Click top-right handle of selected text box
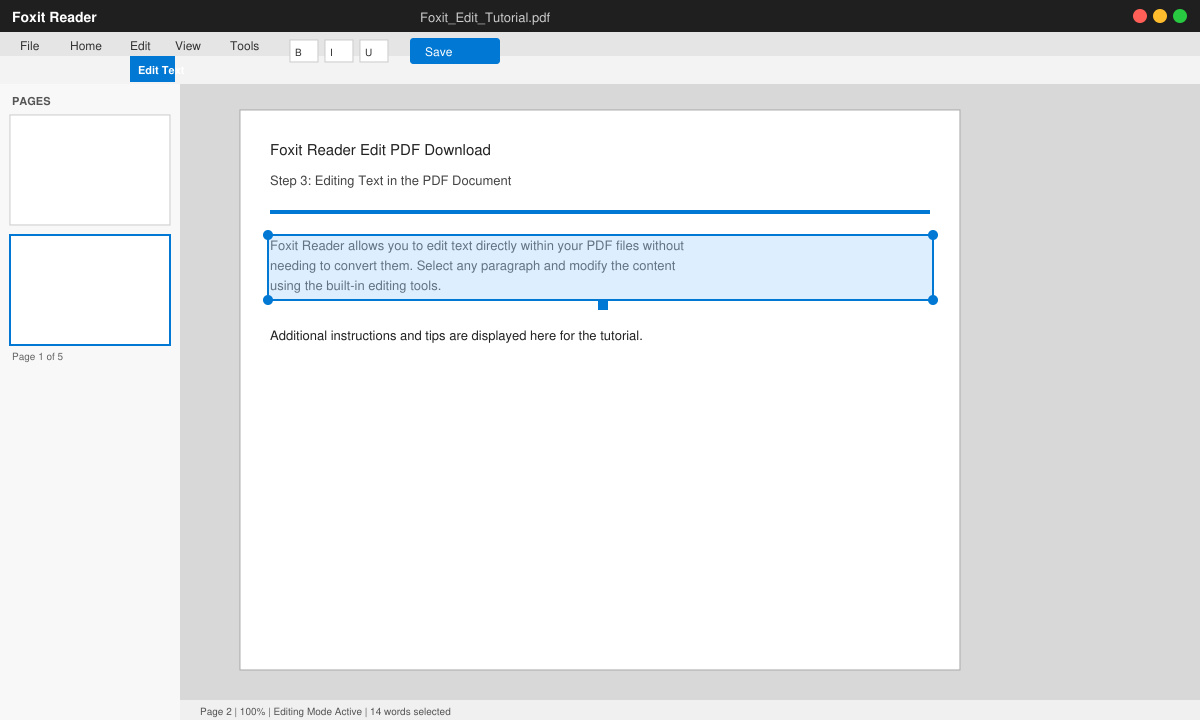This screenshot has height=720, width=1200. (933, 235)
